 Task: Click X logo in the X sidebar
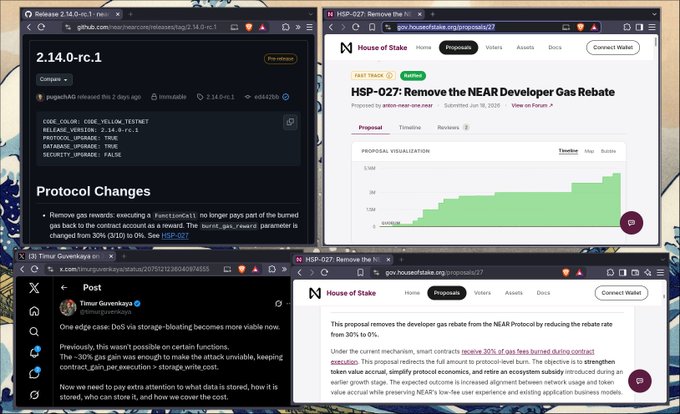pyautogui.click(x=34, y=288)
